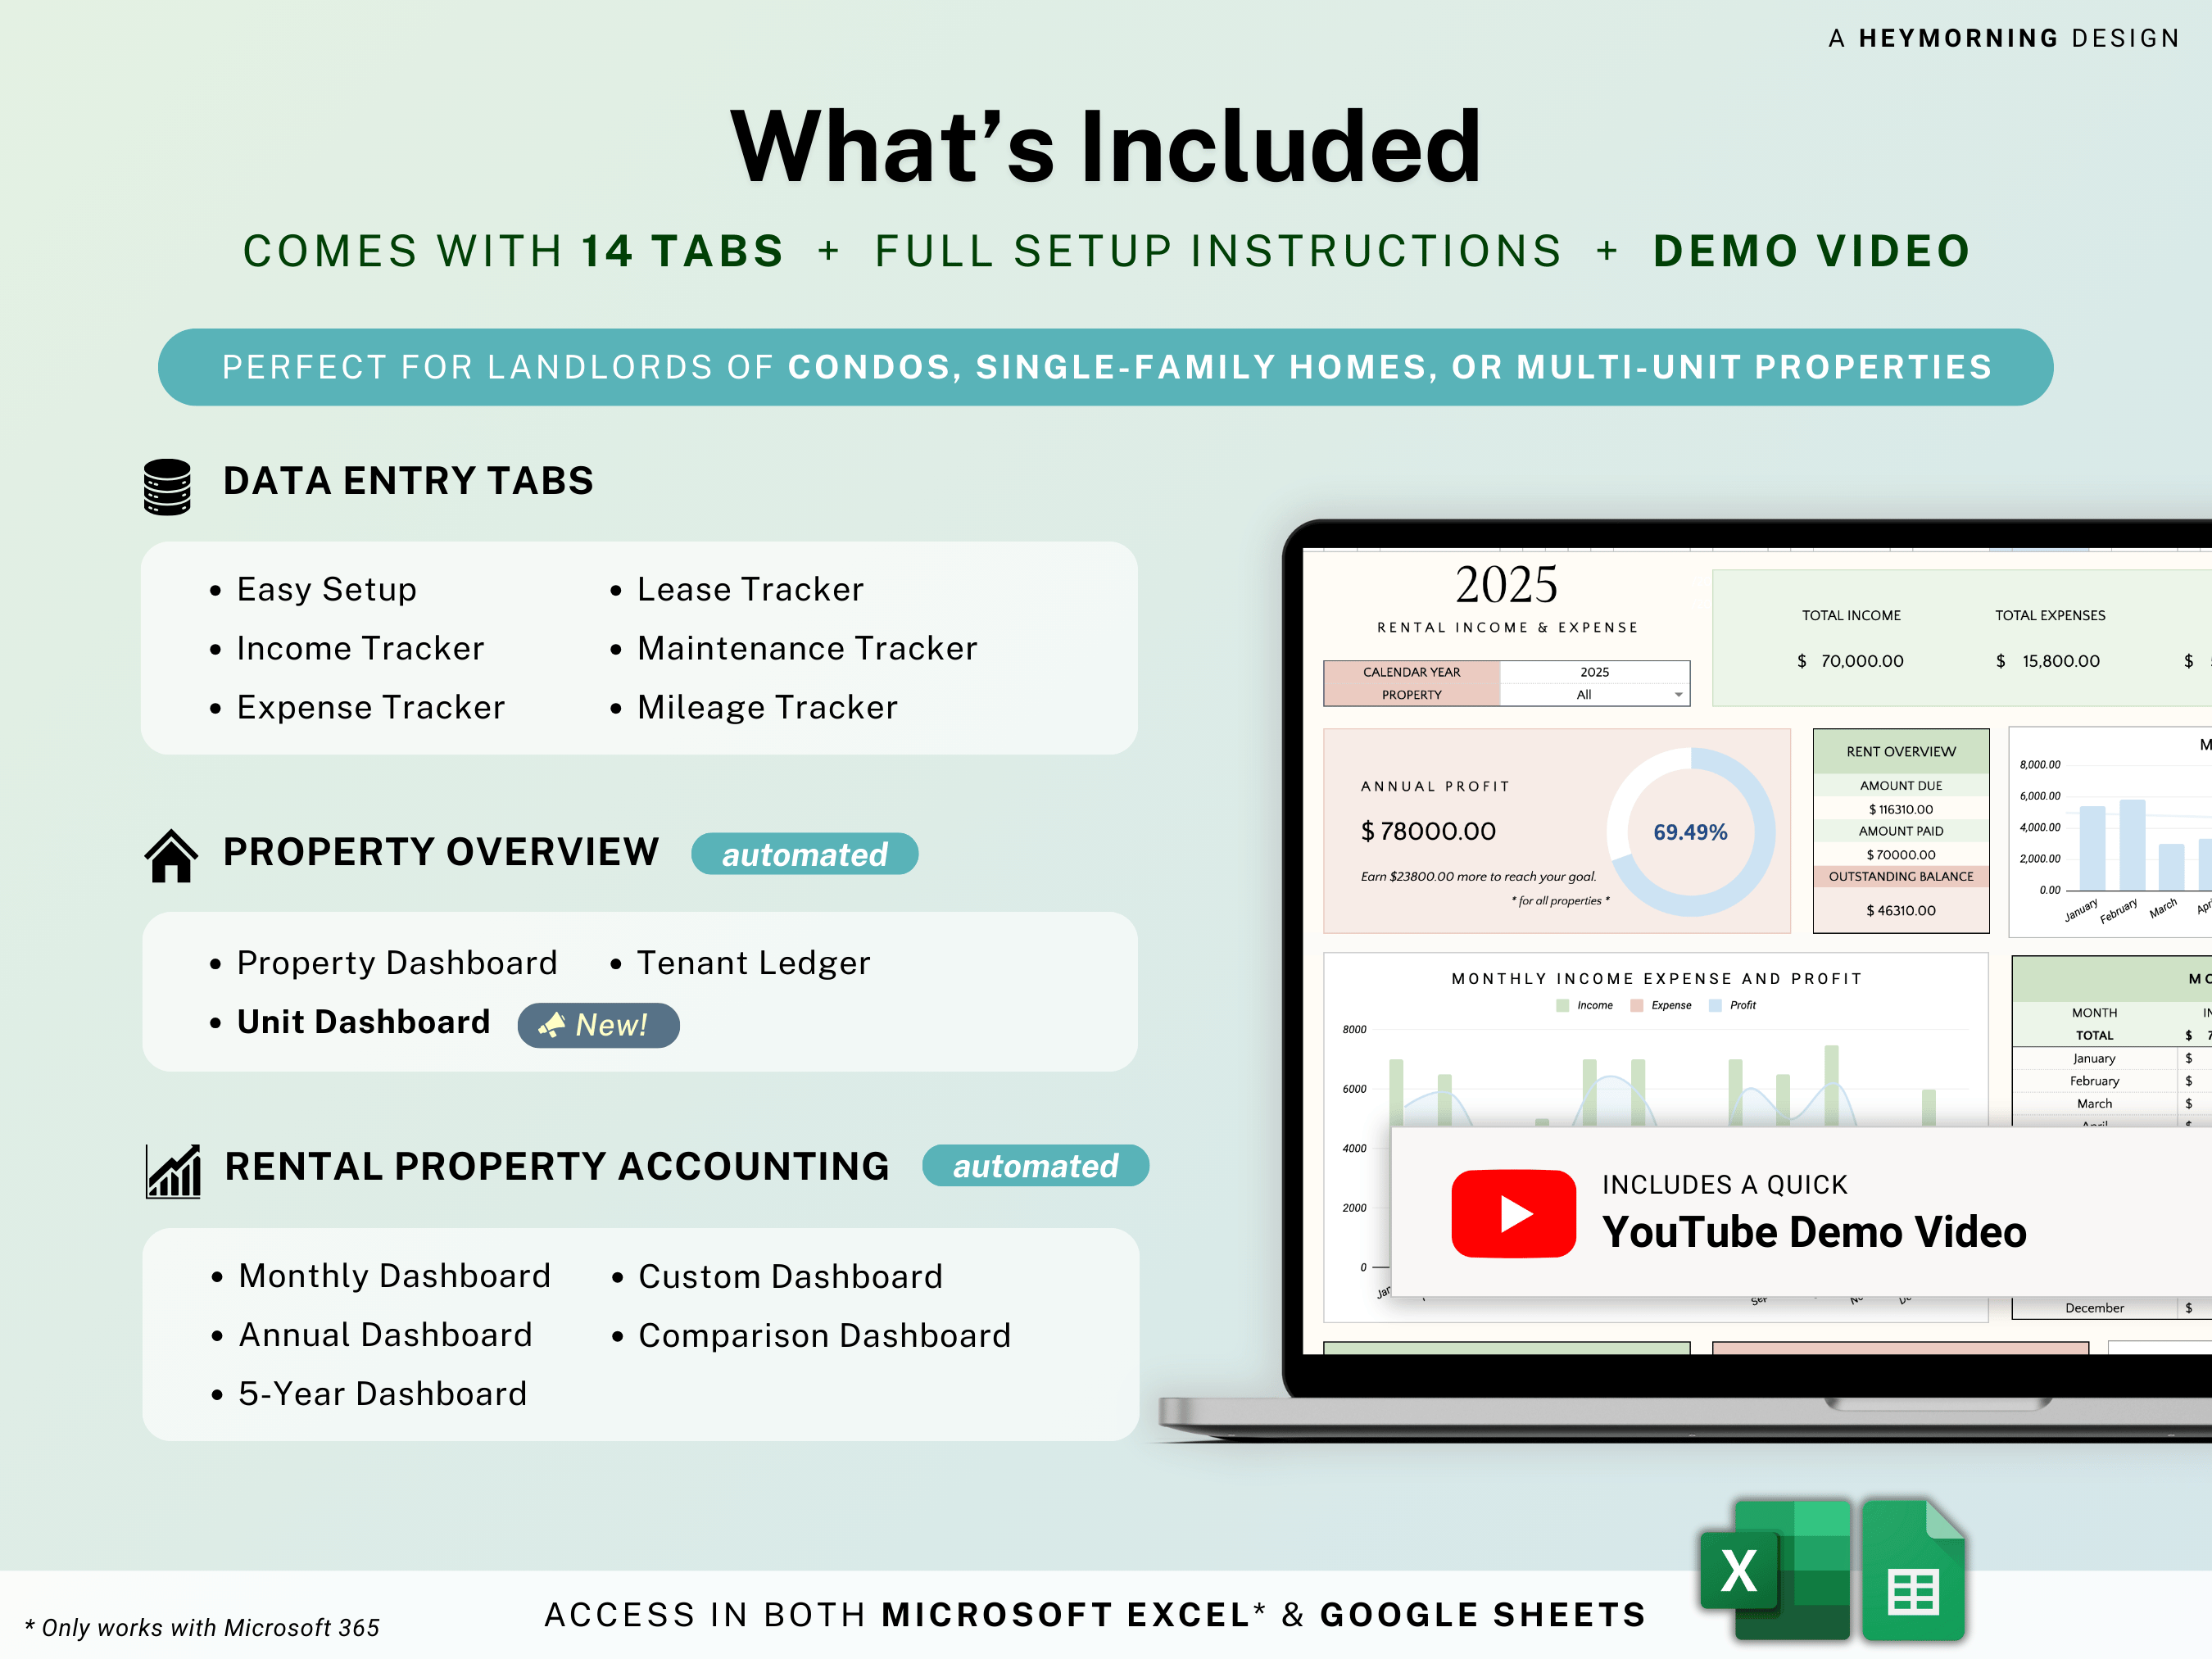Viewport: 2212px width, 1659px height.
Task: Toggle the Profit legend swatch on the chart
Action: point(1717,1005)
